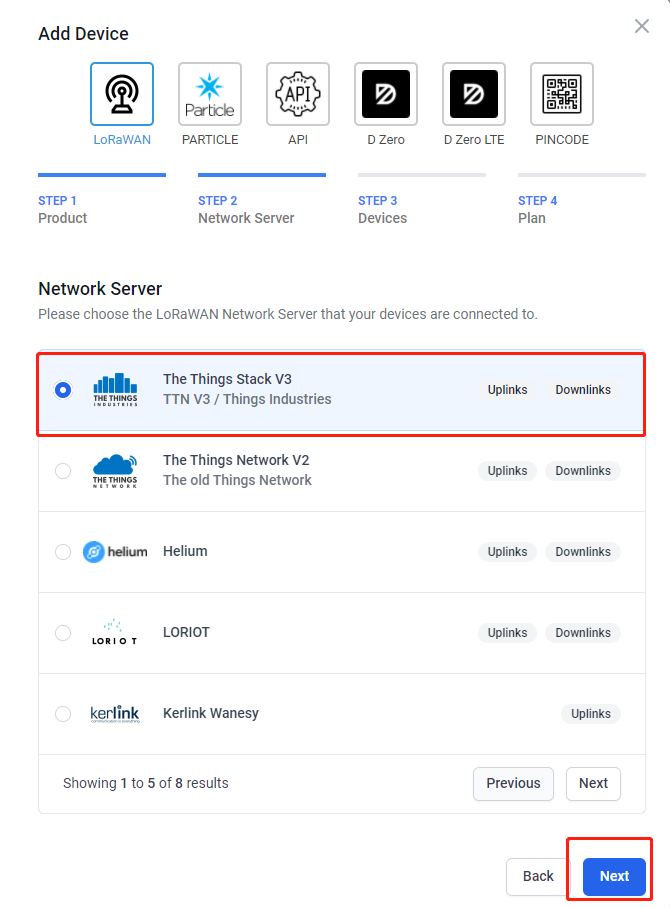Viewport: 670px width, 907px height.
Task: Select the LoRaWAN product icon
Action: pyautogui.click(x=122, y=94)
